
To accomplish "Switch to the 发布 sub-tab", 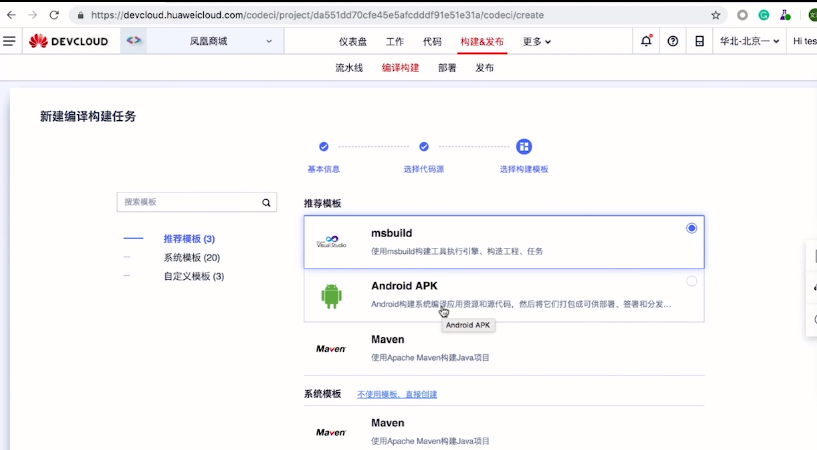I will [x=485, y=68].
